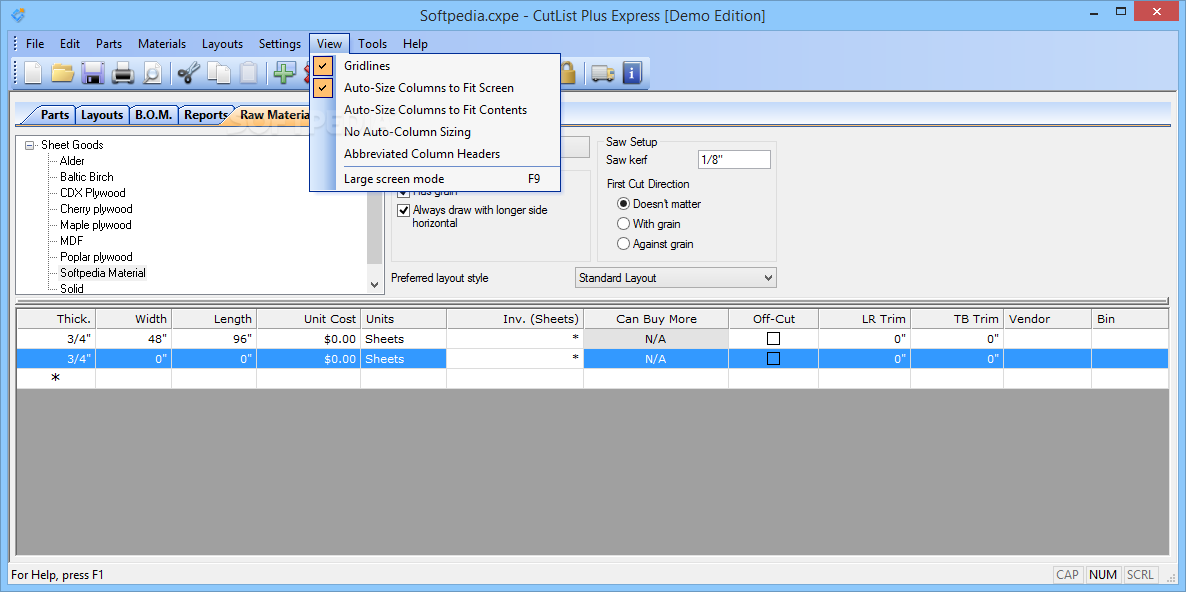This screenshot has width=1186, height=592.
Task: Open Print Preview magnifier icon
Action: point(152,73)
